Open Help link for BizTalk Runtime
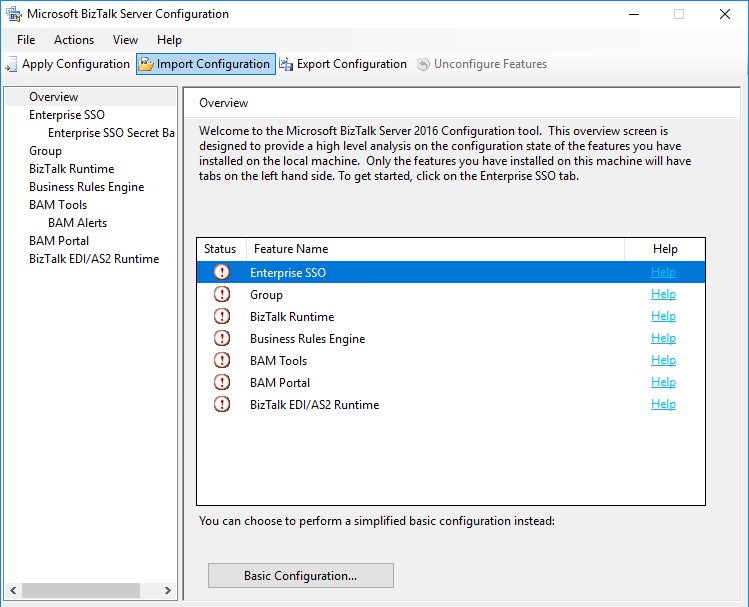 [x=663, y=316]
